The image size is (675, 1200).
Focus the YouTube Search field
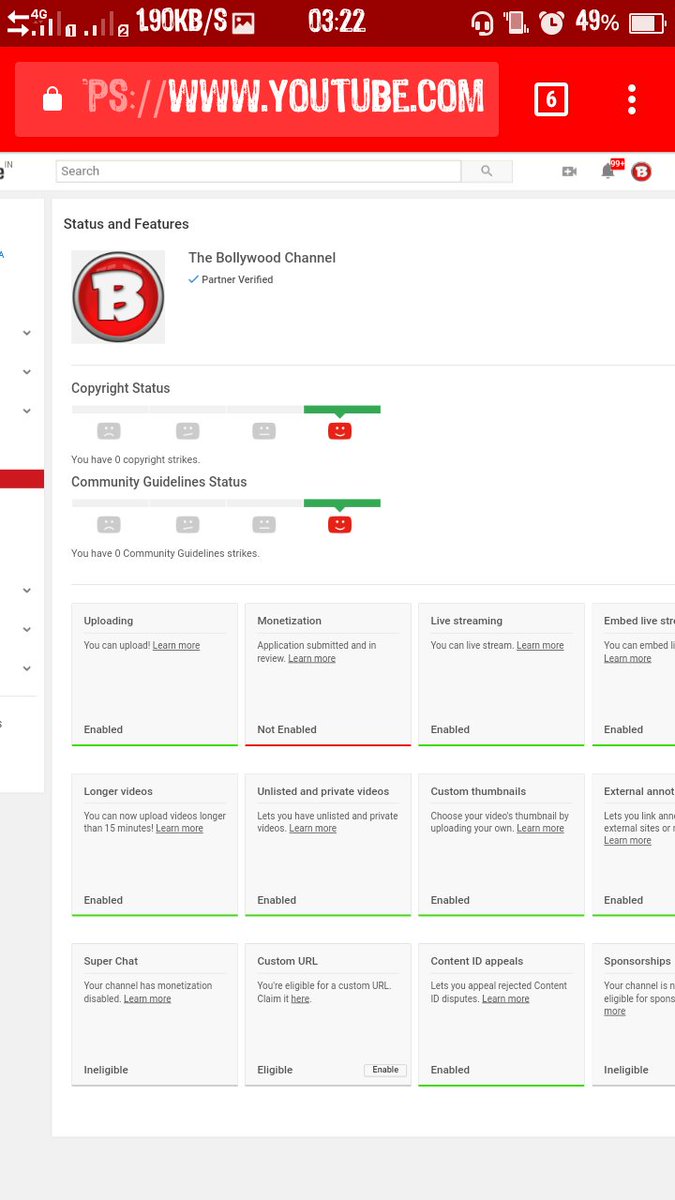pos(258,171)
